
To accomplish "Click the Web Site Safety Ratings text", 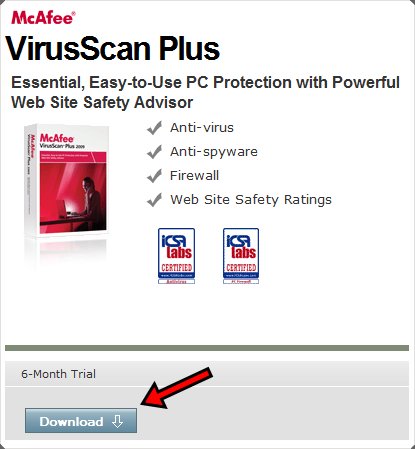I will tap(251, 200).
